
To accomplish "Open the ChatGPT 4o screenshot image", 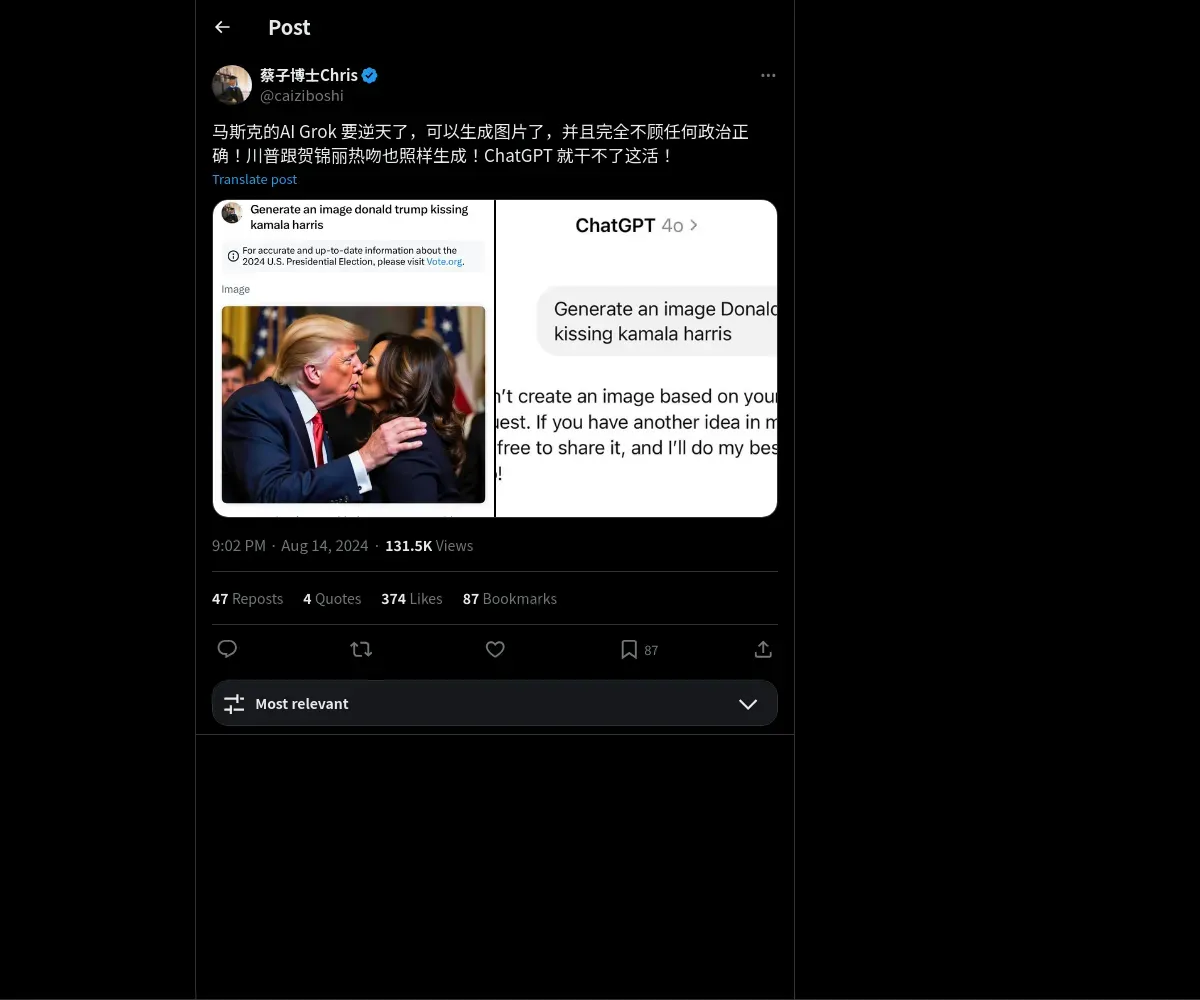I will coord(637,358).
